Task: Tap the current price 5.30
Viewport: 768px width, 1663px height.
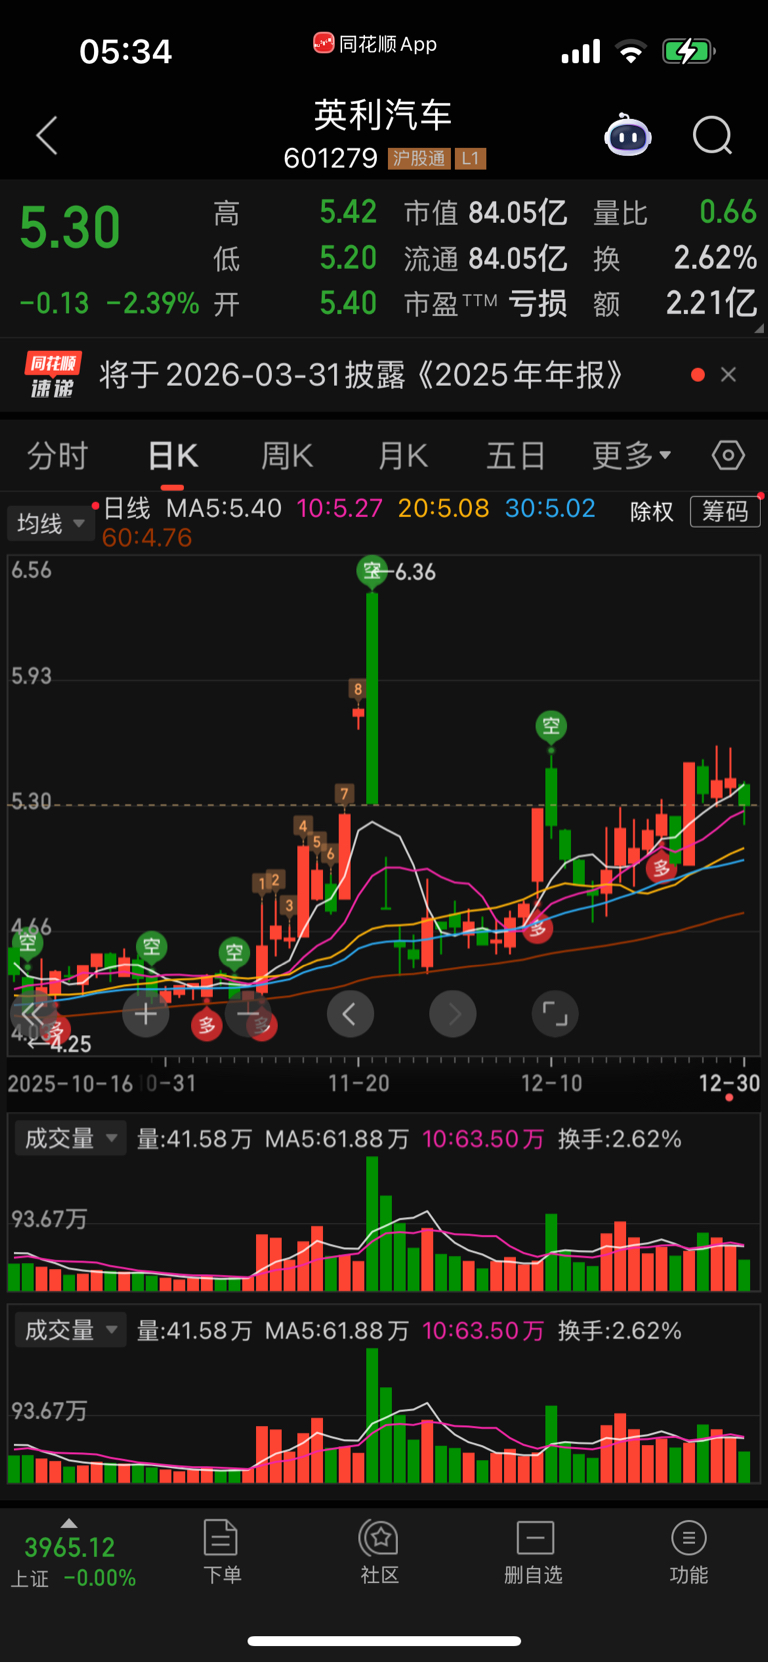Action: point(70,228)
